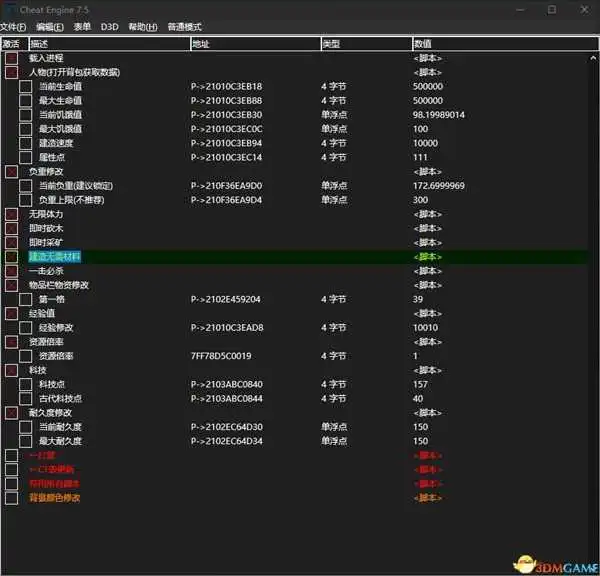Image resolution: width=600 pixels, height=576 pixels.
Task: Open the 编辑(E) menu
Action: (50, 27)
